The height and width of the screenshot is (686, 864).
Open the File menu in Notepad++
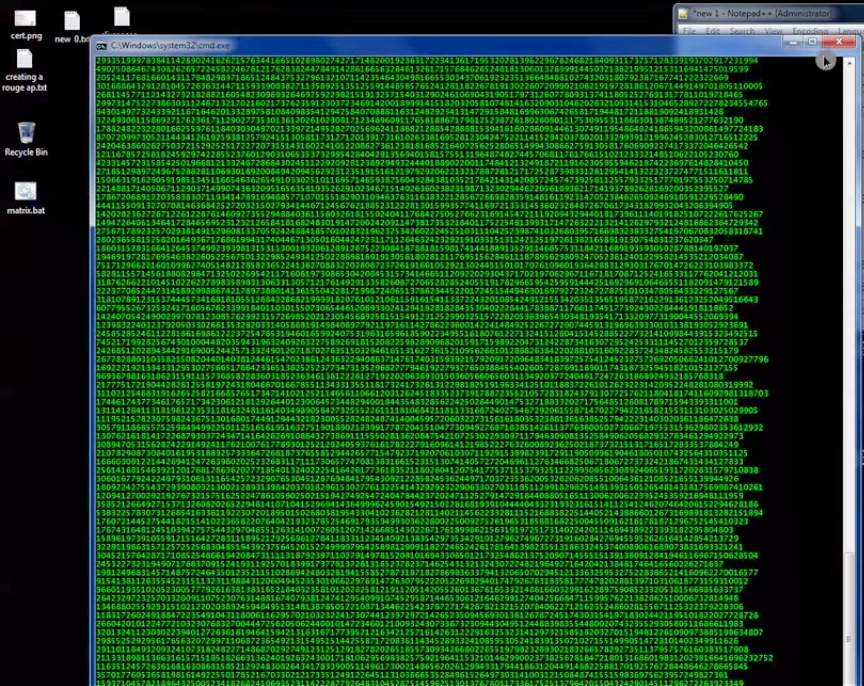[690, 31]
